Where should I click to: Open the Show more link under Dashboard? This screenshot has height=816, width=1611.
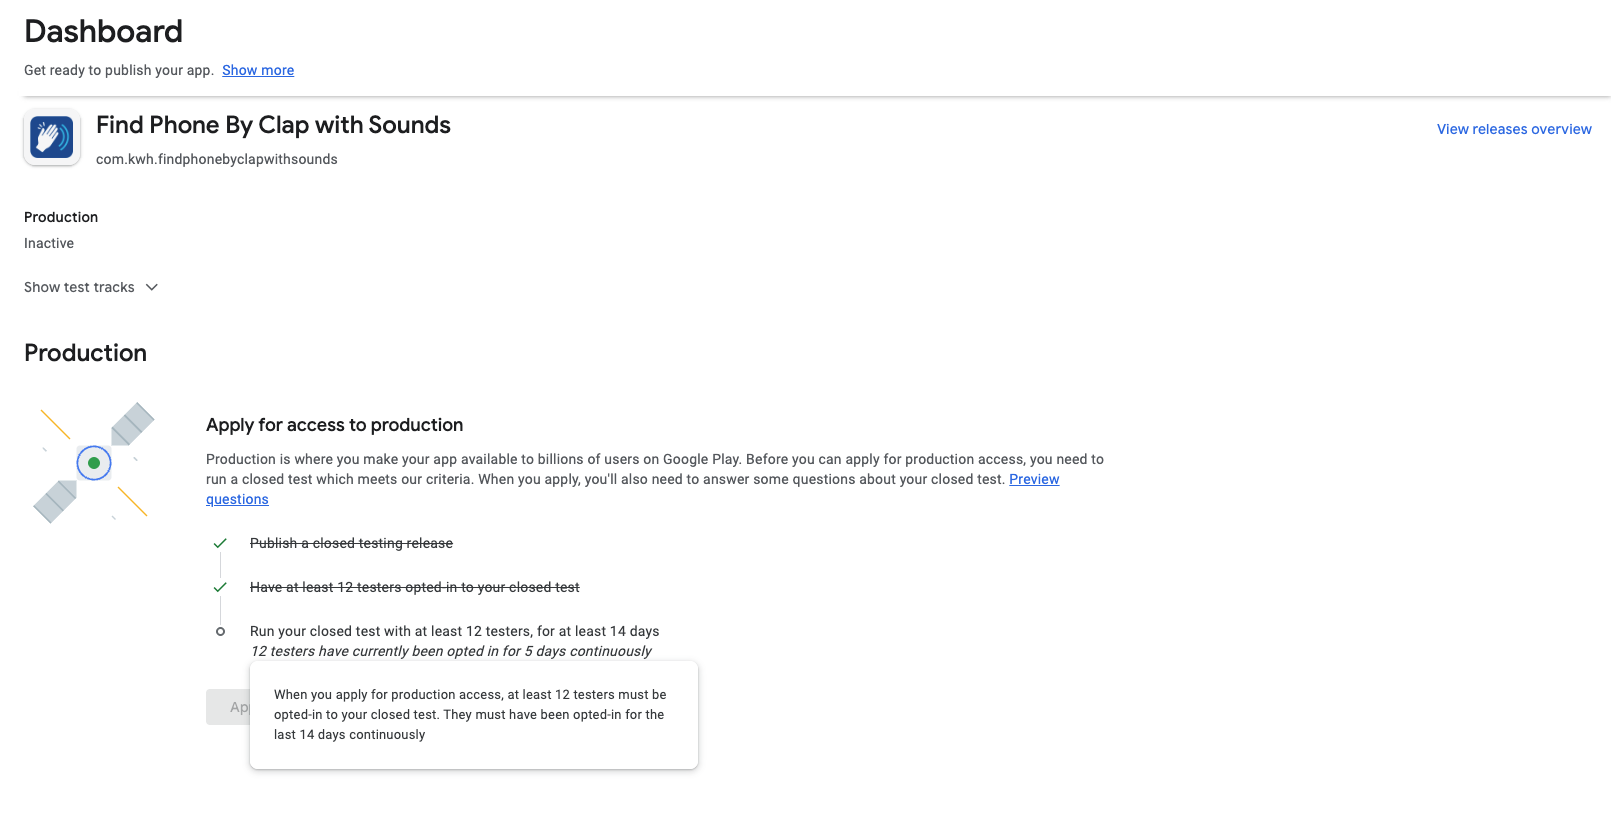tap(258, 70)
